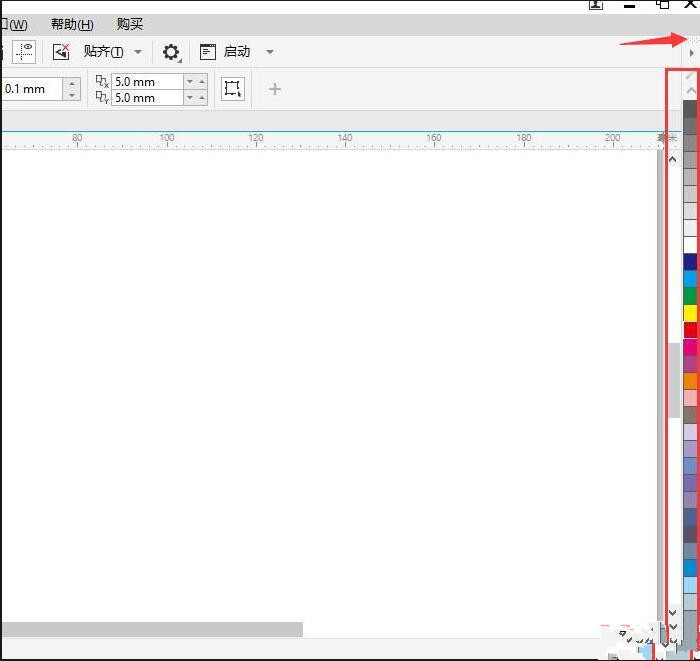Click the 贴齐(T) snap label
The image size is (700, 661).
103,52
